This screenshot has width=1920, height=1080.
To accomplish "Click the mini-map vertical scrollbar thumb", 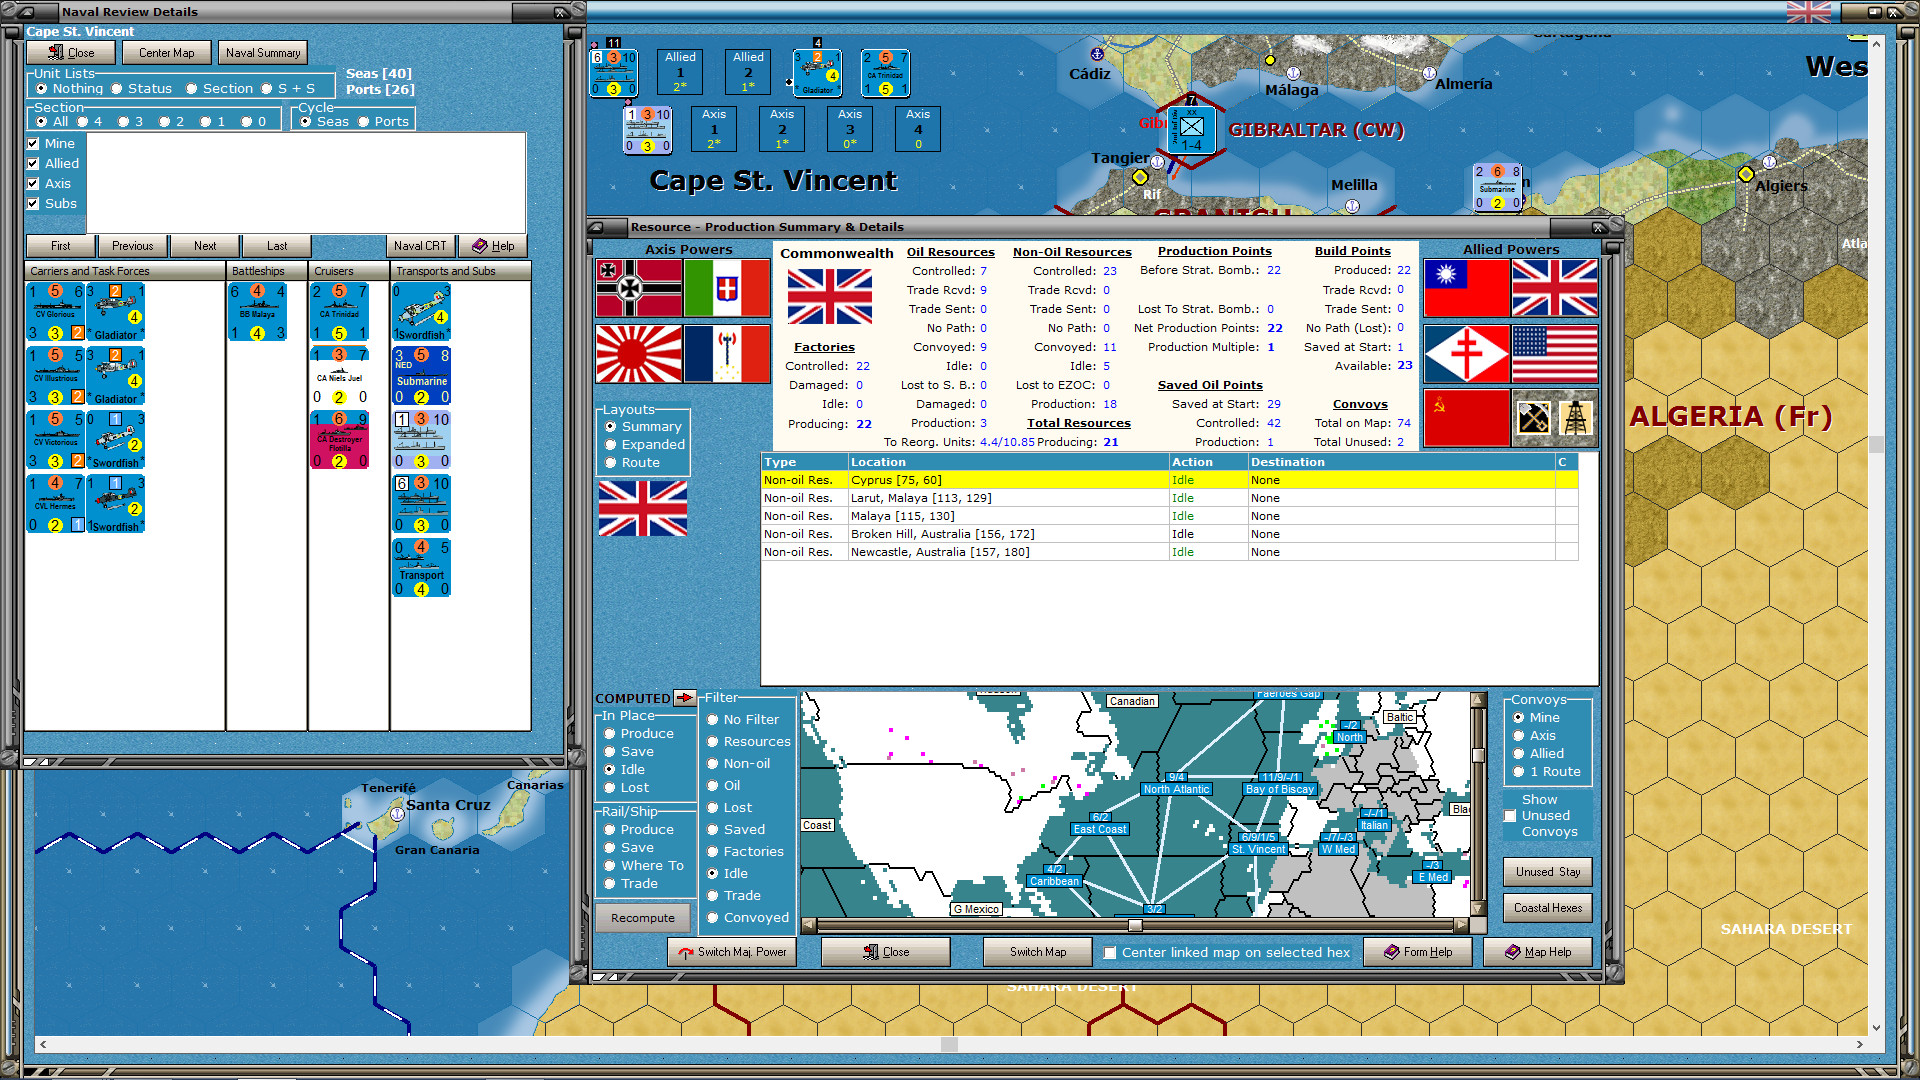I will [1478, 756].
